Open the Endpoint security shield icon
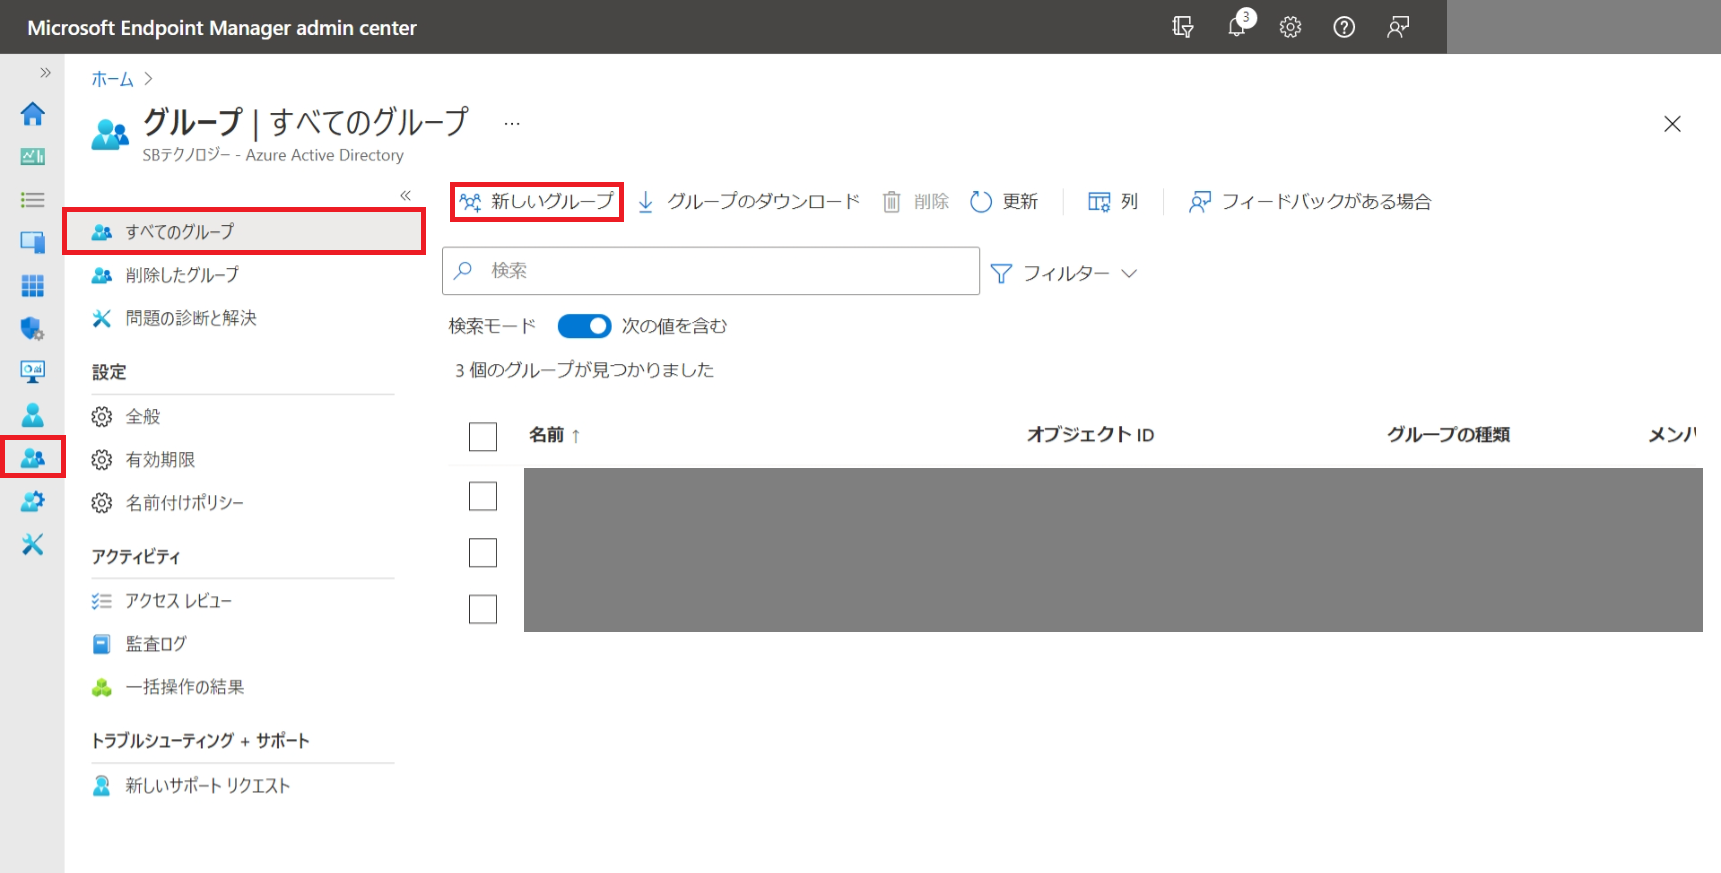This screenshot has width=1721, height=873. 32,328
